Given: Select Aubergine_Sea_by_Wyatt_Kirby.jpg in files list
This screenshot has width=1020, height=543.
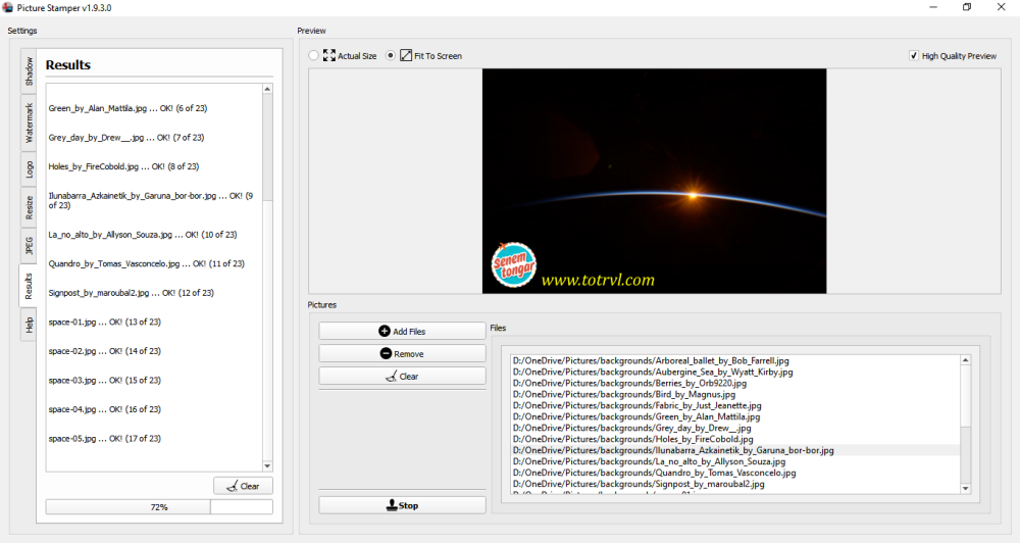Looking at the screenshot, I should point(736,372).
